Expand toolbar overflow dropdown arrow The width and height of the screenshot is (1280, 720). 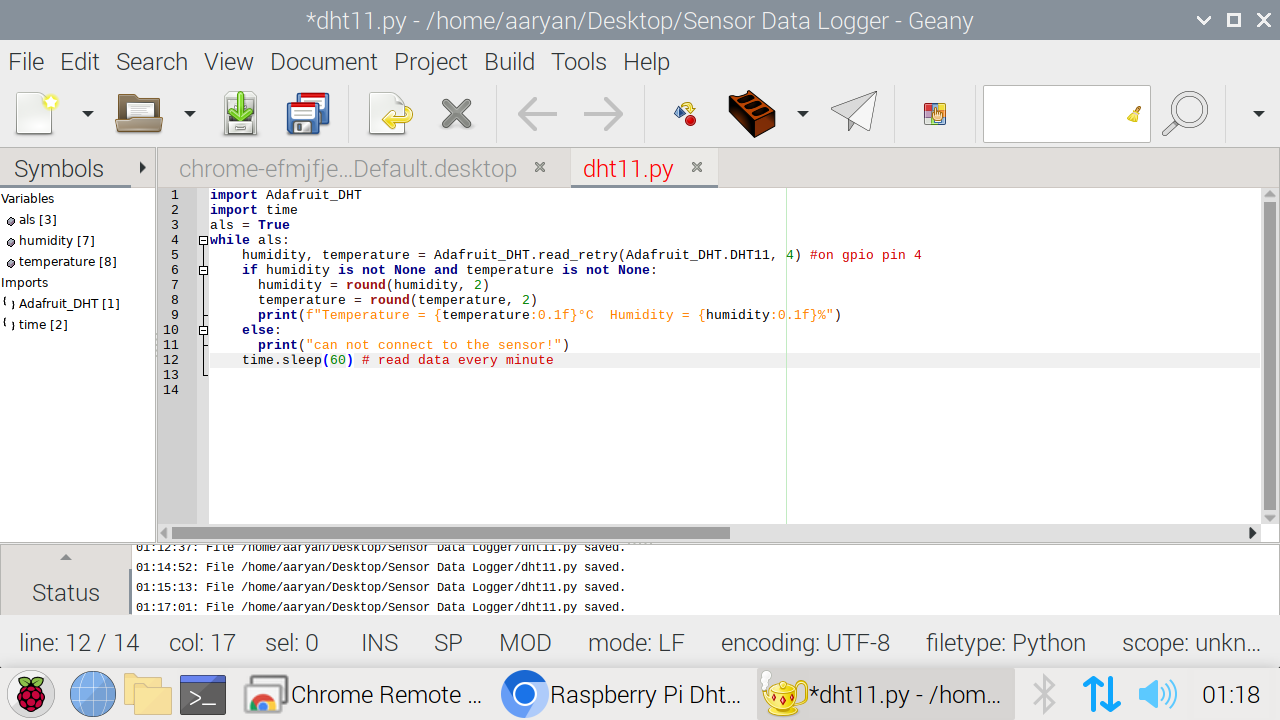click(x=1259, y=114)
